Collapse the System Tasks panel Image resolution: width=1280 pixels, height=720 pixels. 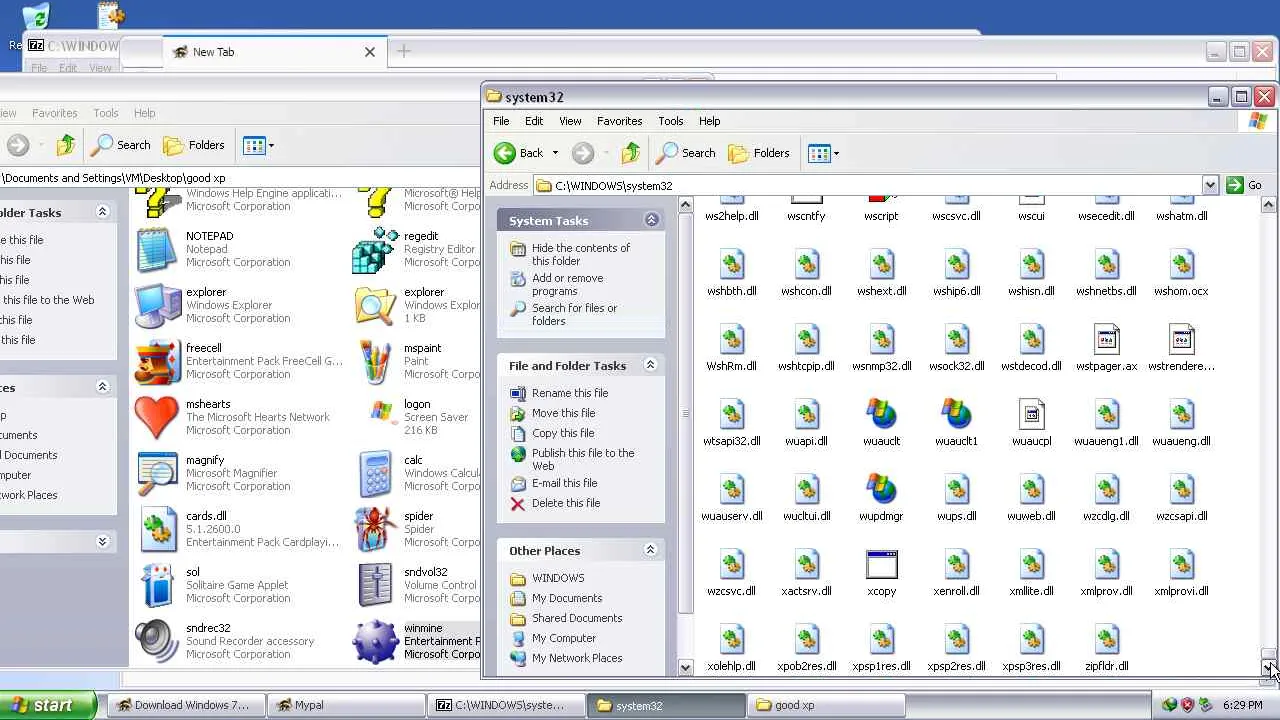(651, 220)
